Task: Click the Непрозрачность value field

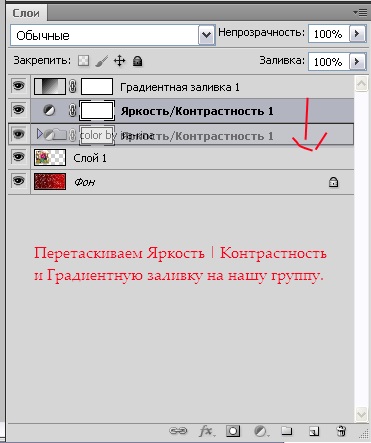Action: tap(328, 34)
